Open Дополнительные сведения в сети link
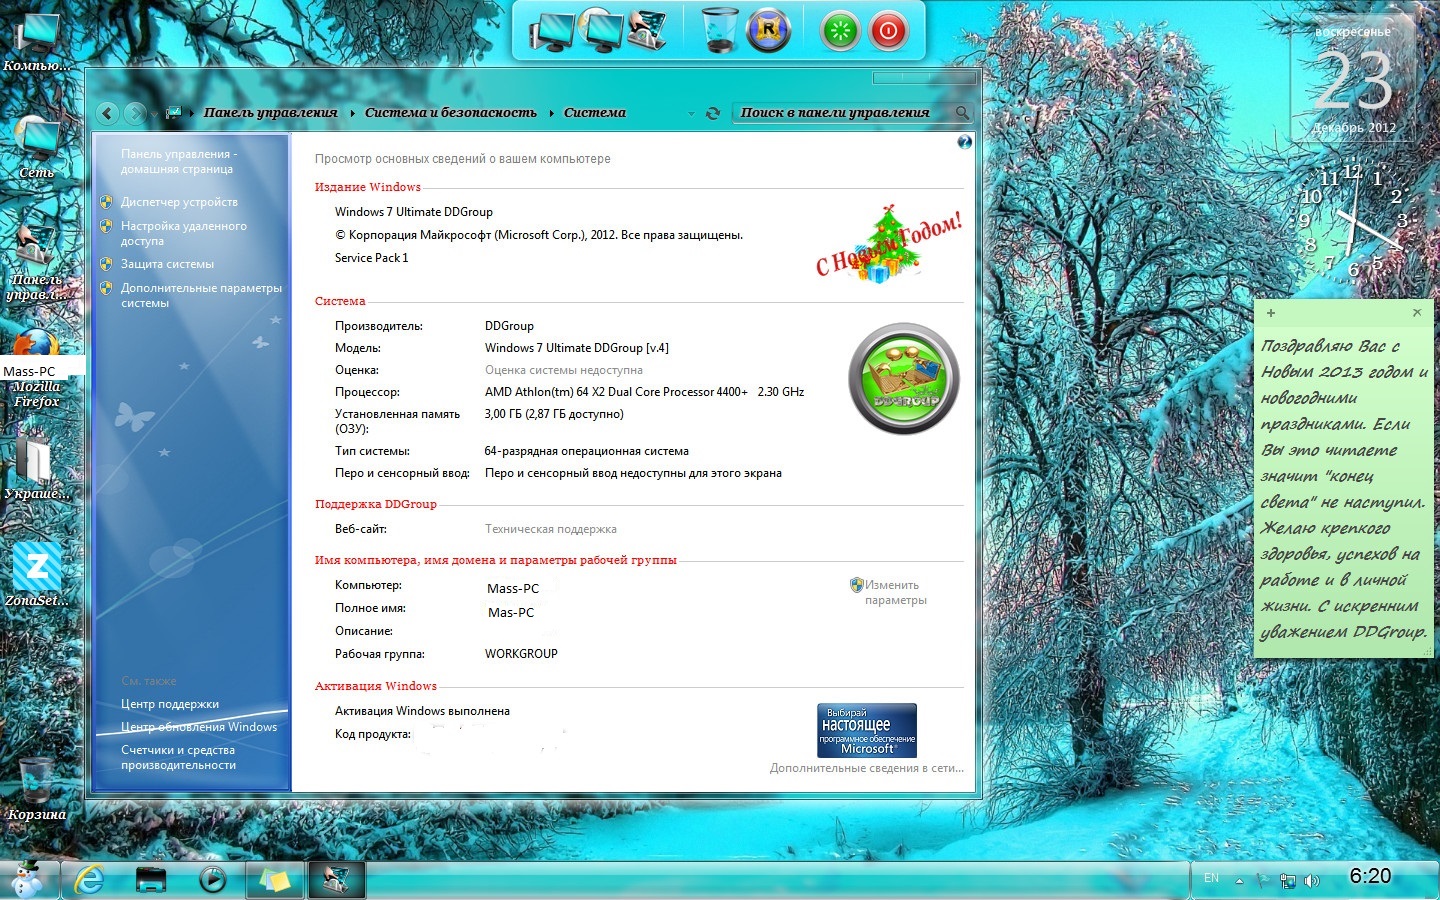Viewport: 1440px width, 900px height. tap(867, 768)
